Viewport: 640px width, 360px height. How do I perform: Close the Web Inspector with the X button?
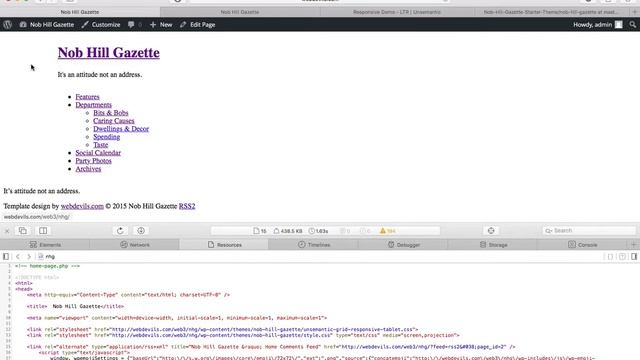7,231
